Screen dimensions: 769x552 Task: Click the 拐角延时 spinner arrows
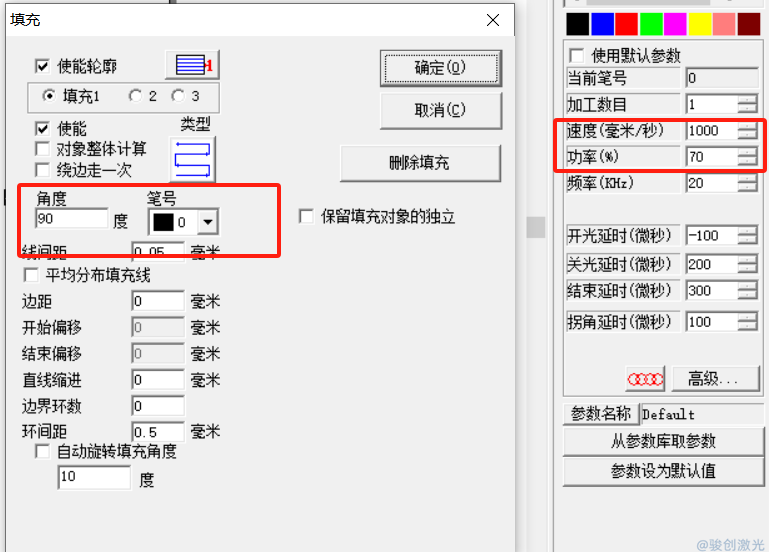[x=748, y=322]
